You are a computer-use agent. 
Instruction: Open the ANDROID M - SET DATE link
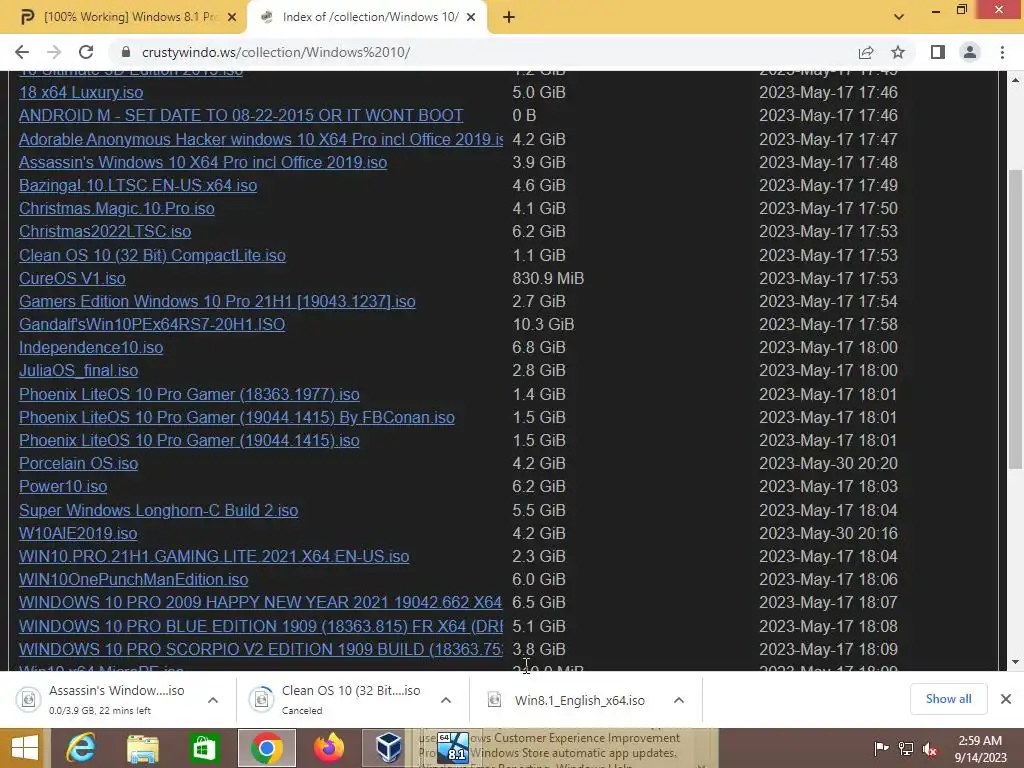click(x=241, y=116)
